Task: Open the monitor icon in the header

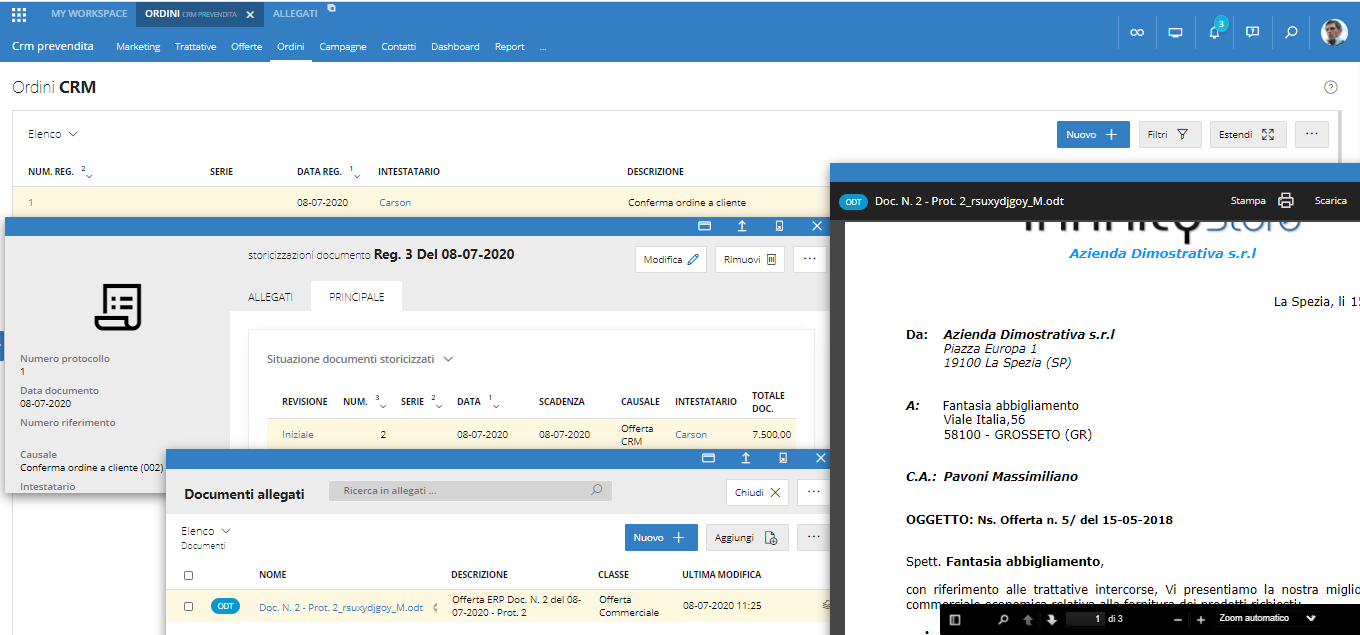Action: click(x=1175, y=32)
